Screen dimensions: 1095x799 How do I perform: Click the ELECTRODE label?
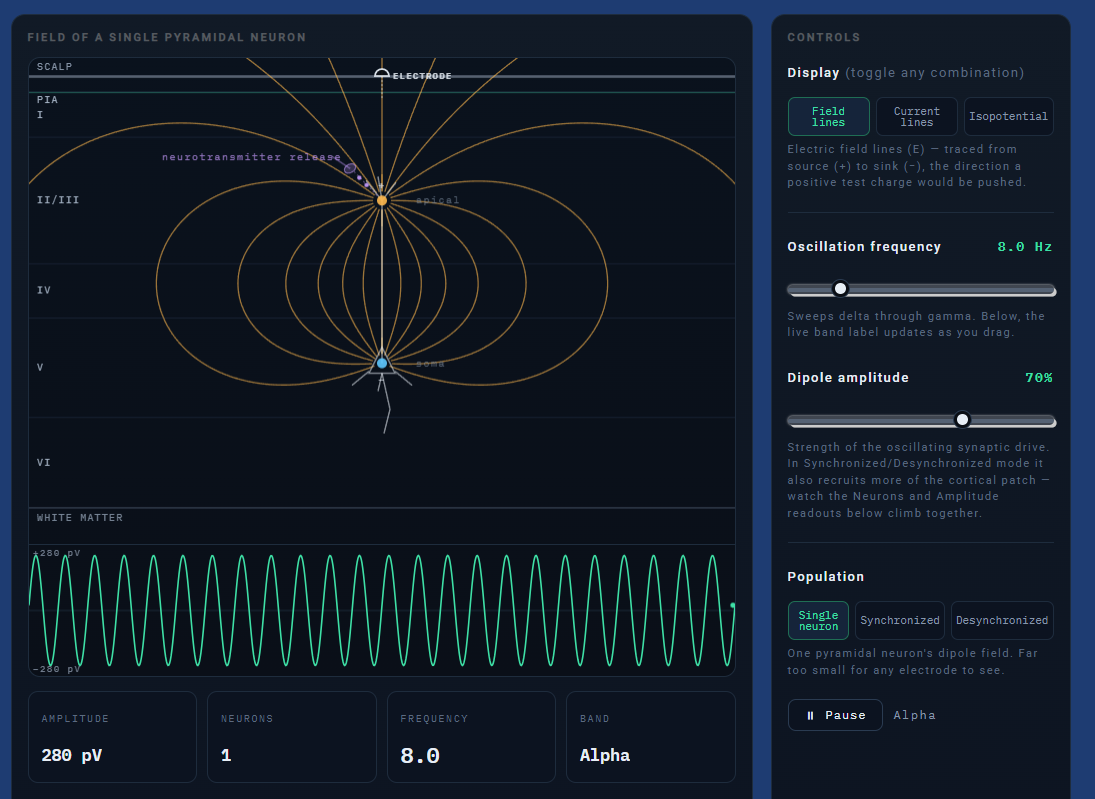422,76
